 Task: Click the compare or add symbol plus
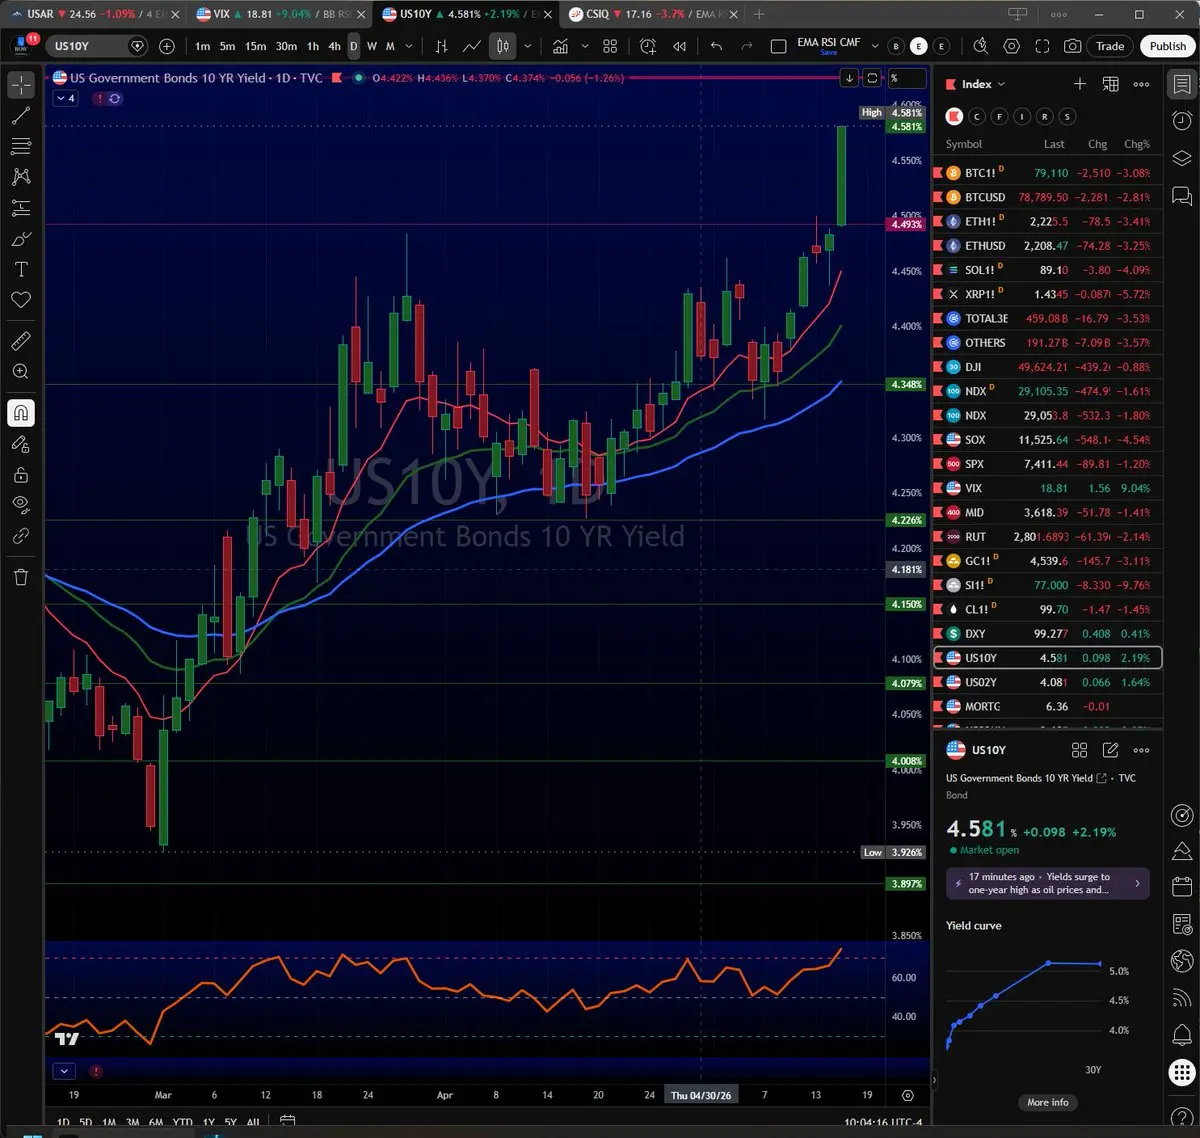[x=167, y=46]
